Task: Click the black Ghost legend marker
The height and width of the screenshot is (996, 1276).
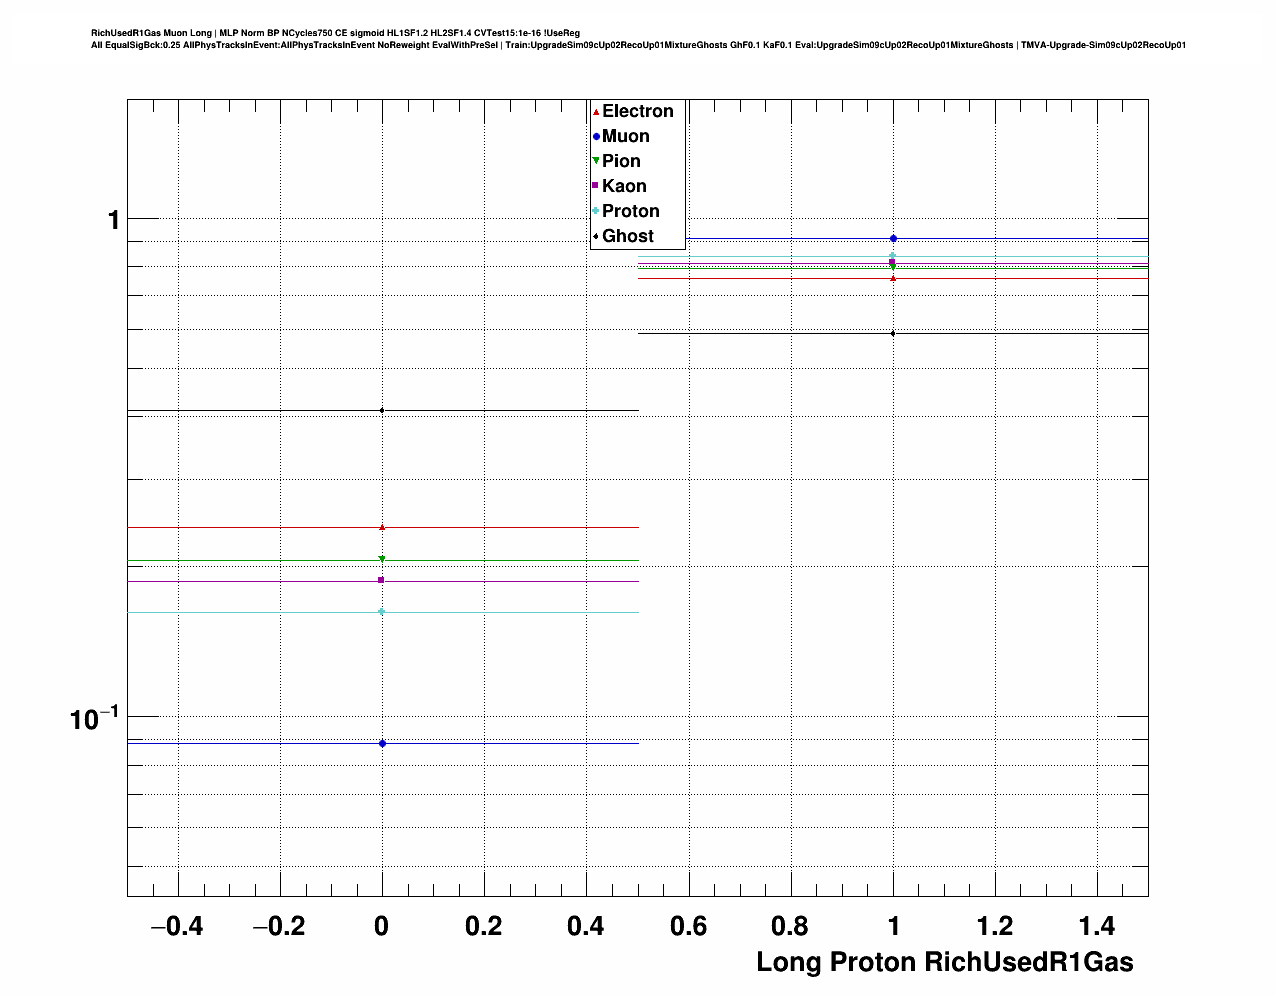Action: [x=596, y=236]
